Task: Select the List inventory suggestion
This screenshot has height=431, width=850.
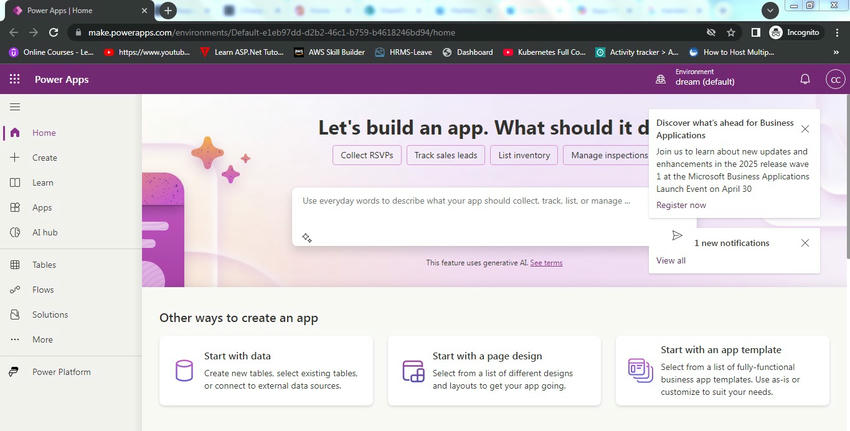Action: (524, 155)
